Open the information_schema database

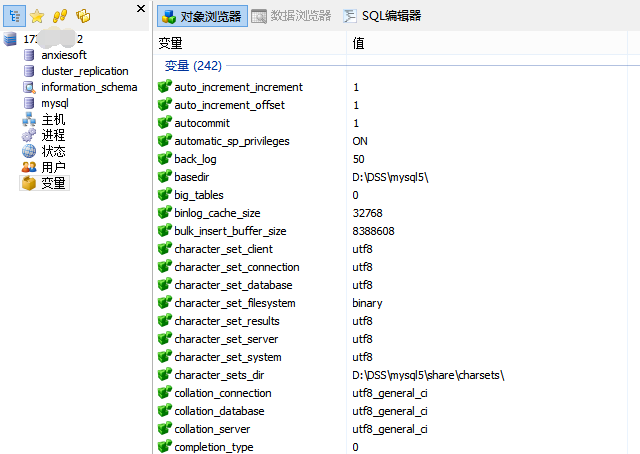click(89, 87)
